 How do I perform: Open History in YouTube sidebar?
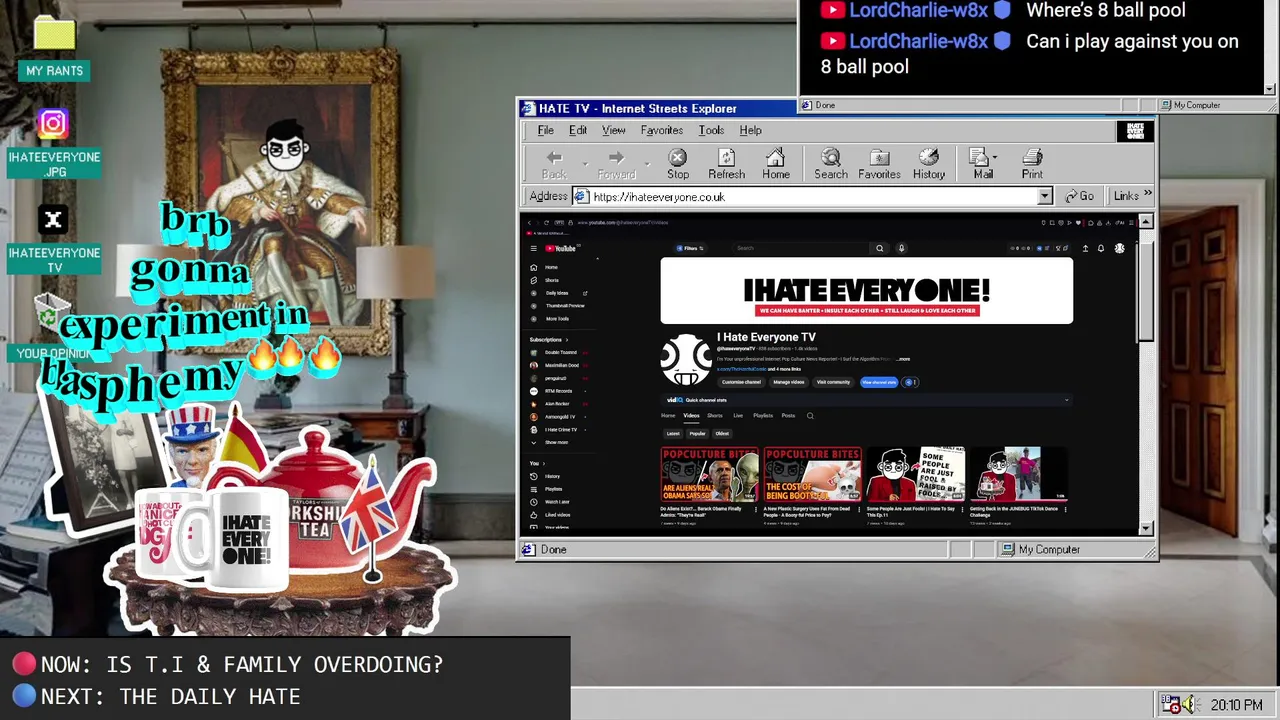tap(552, 476)
